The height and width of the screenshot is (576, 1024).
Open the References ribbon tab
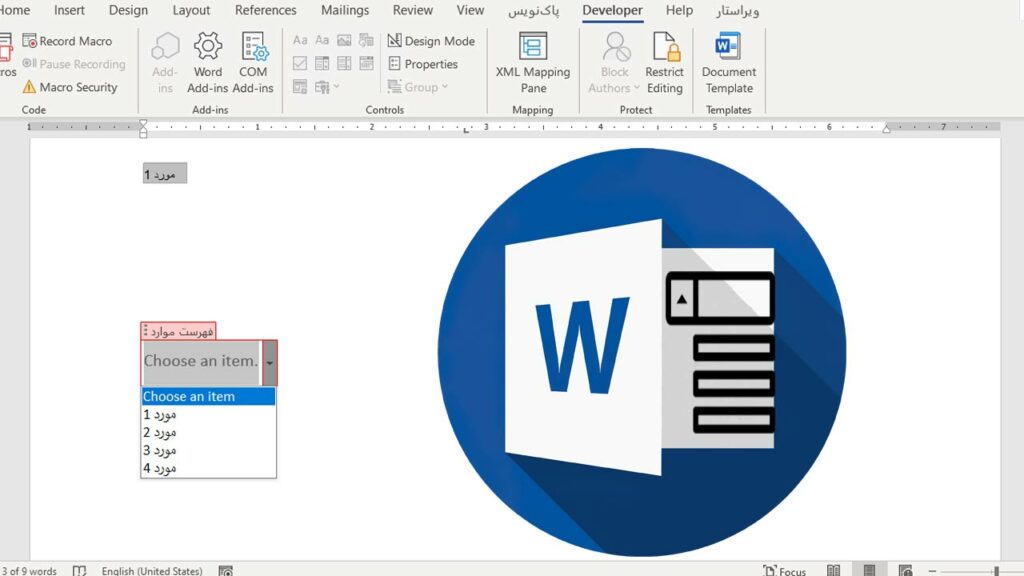click(x=265, y=10)
